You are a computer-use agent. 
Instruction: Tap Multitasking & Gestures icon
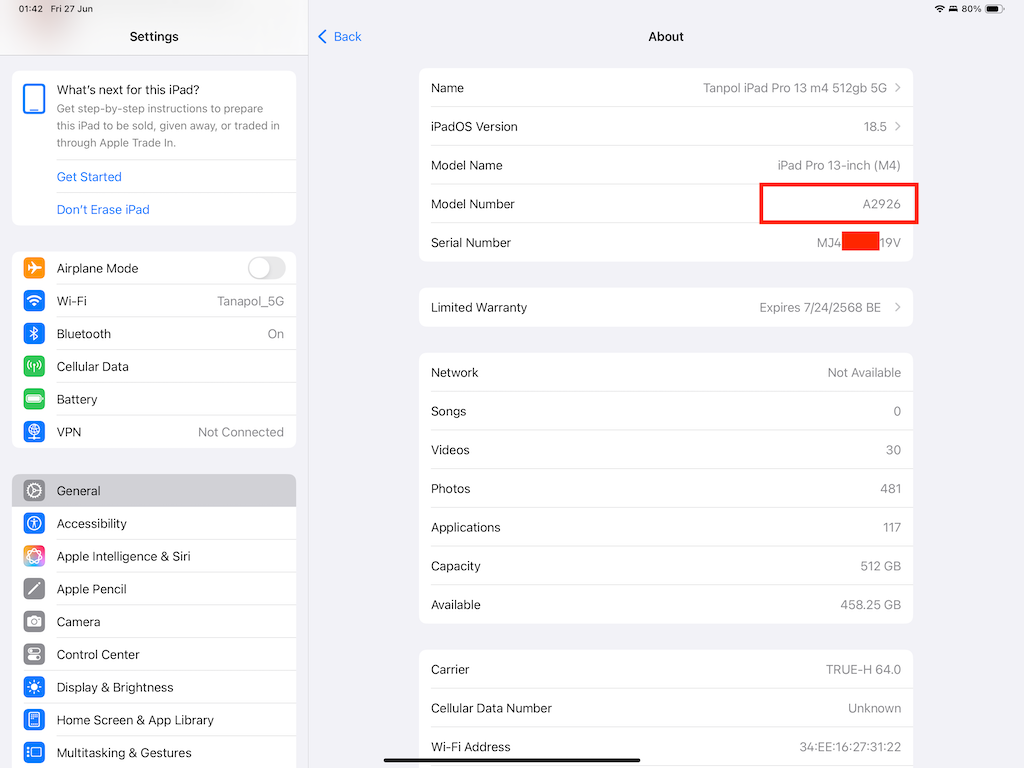34,752
